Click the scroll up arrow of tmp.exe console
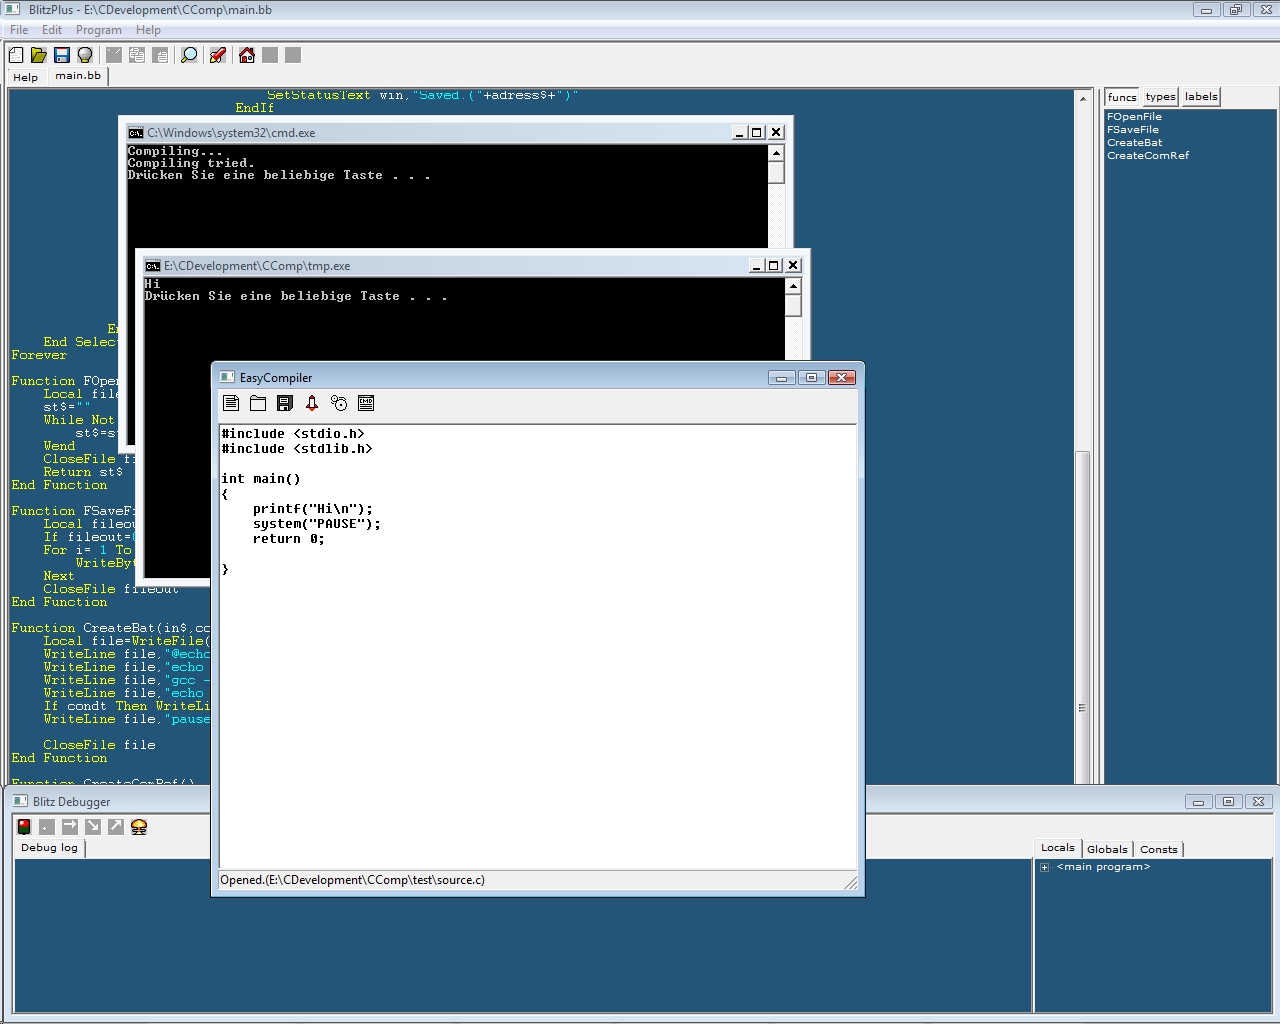 pos(793,287)
